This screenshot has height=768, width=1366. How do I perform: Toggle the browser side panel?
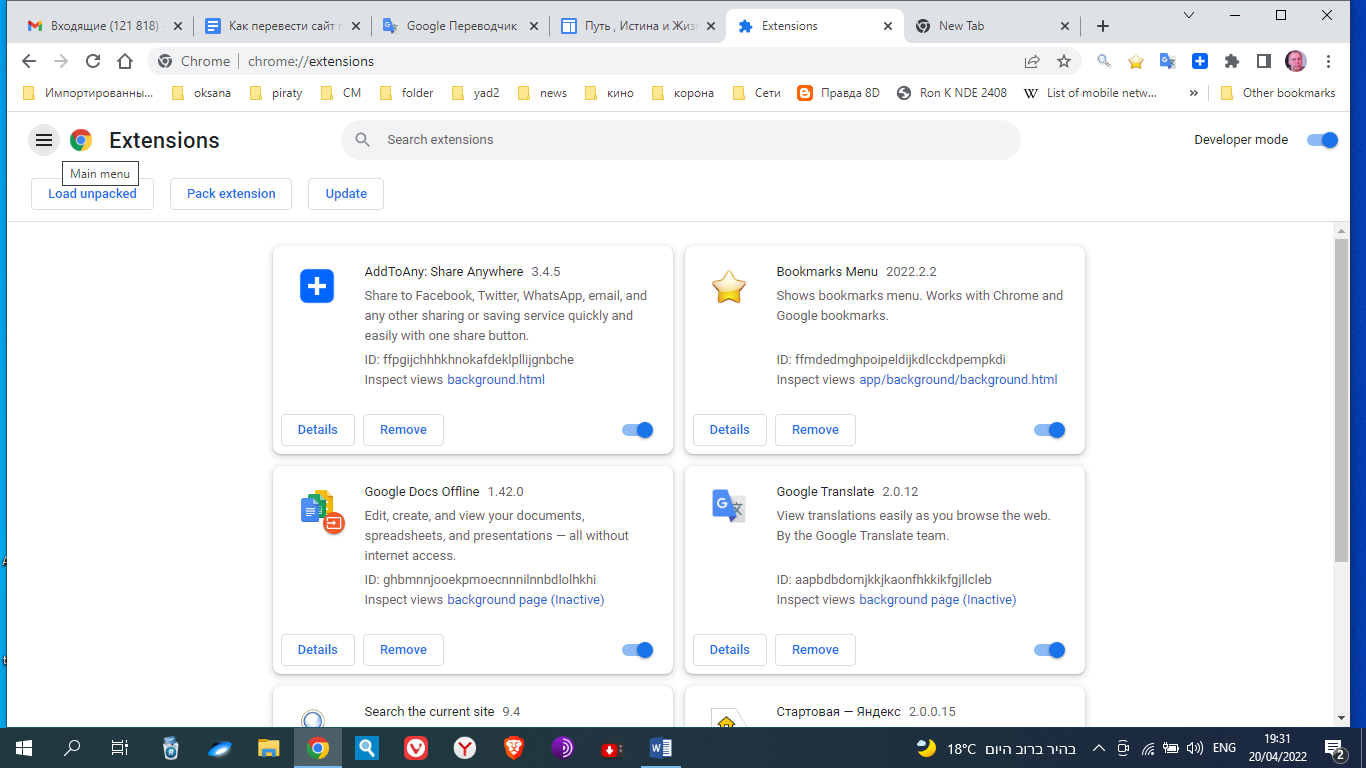point(1264,61)
